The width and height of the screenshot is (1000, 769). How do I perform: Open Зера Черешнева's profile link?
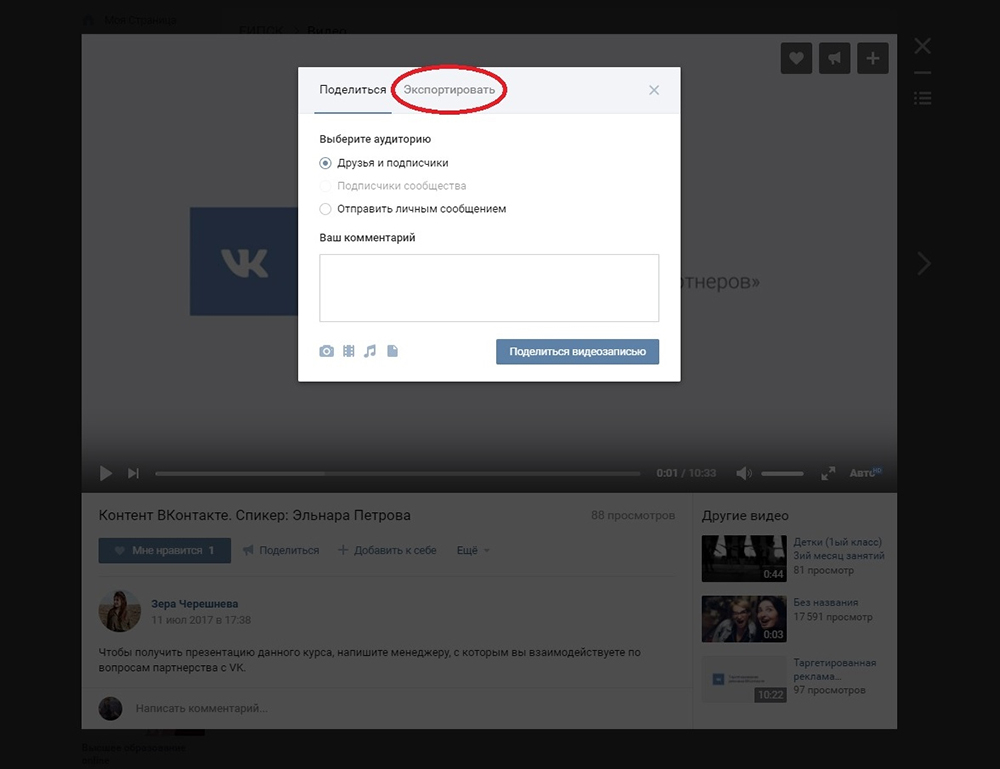(195, 604)
